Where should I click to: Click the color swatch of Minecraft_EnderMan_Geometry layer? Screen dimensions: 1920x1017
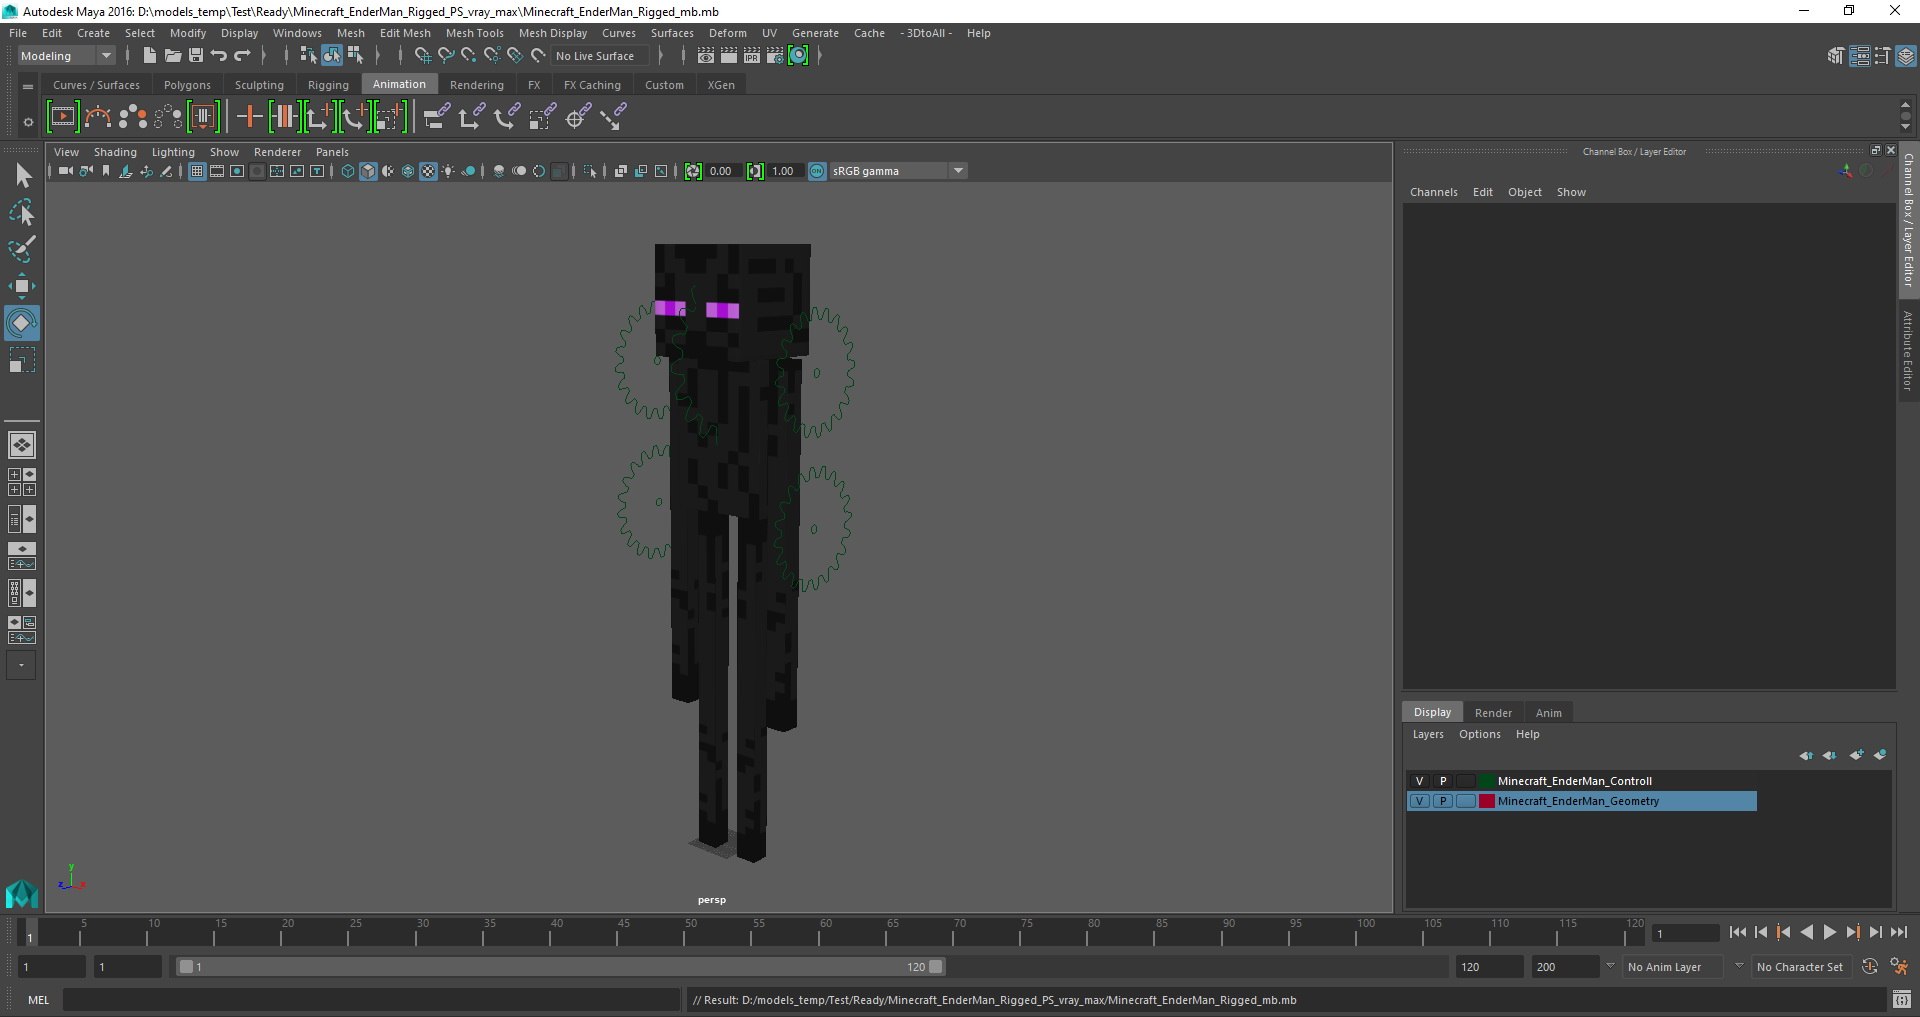1487,801
